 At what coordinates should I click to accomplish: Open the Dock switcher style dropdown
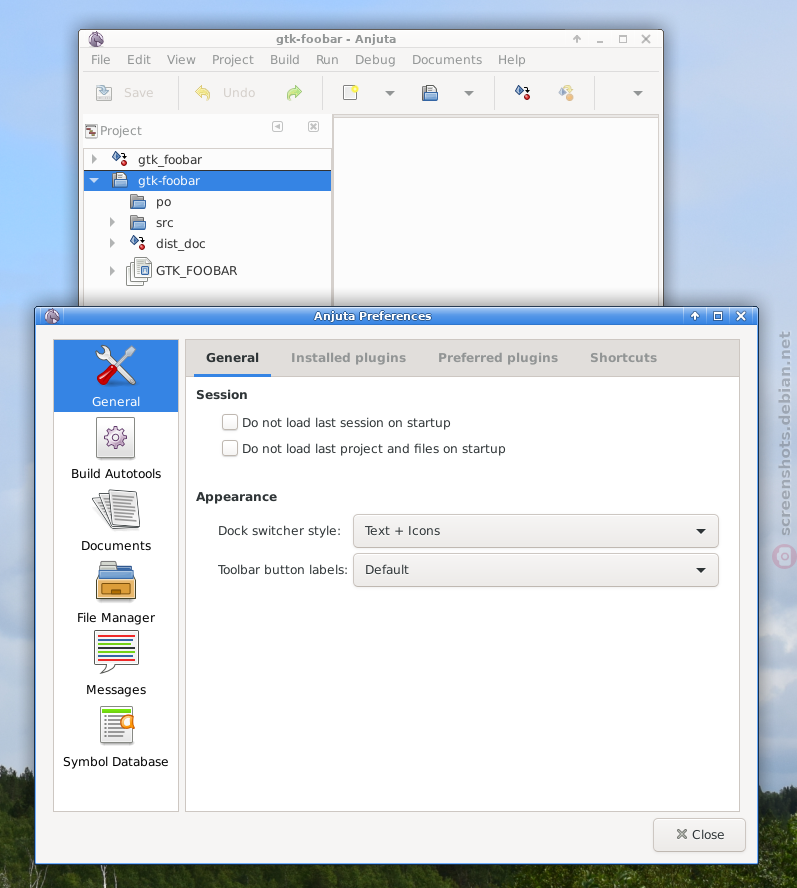click(535, 531)
